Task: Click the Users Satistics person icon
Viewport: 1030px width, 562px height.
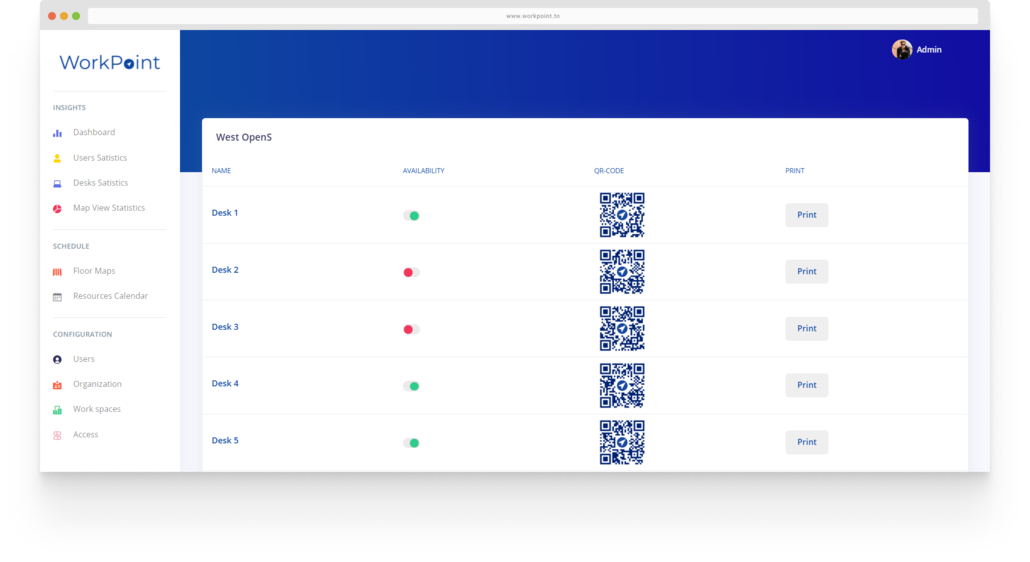Action: point(57,158)
